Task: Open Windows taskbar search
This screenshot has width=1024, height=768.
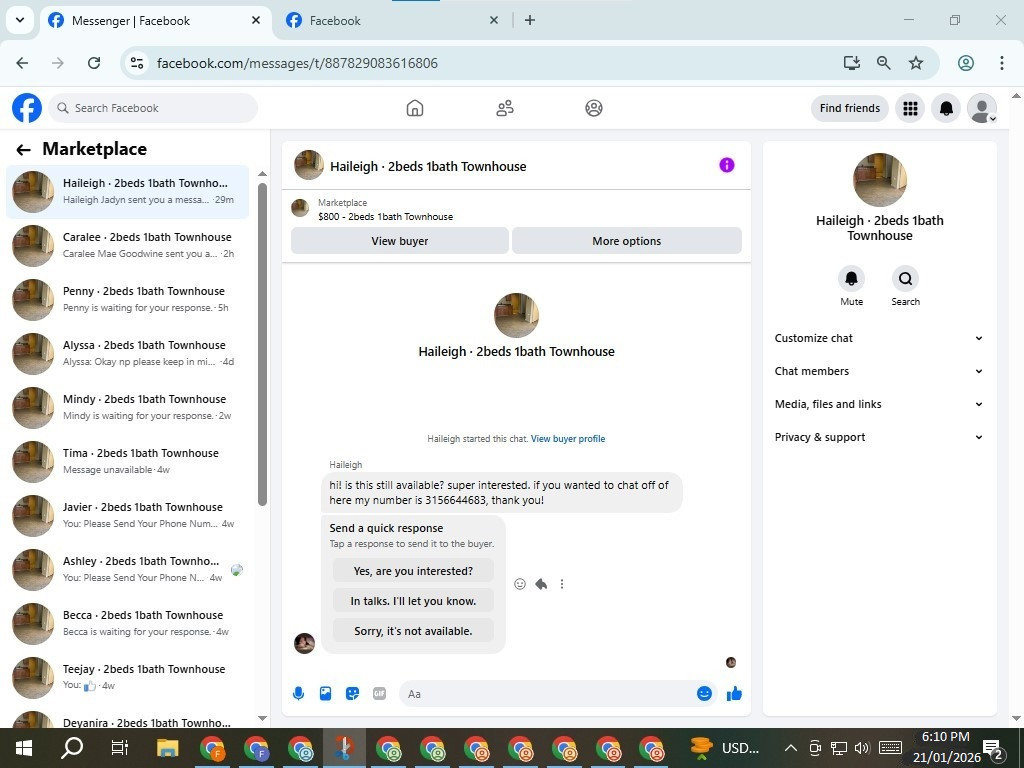Action: (72, 748)
